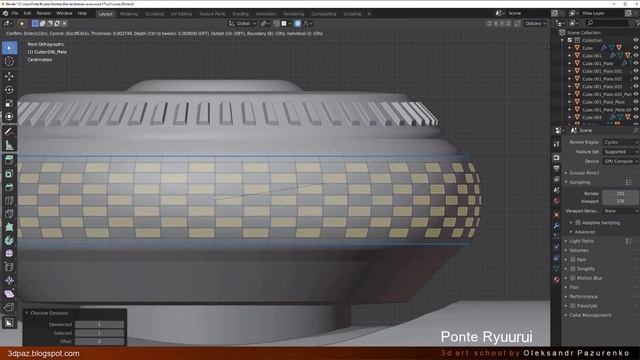Switch to the Modeling workspace tab

[x=129, y=14]
